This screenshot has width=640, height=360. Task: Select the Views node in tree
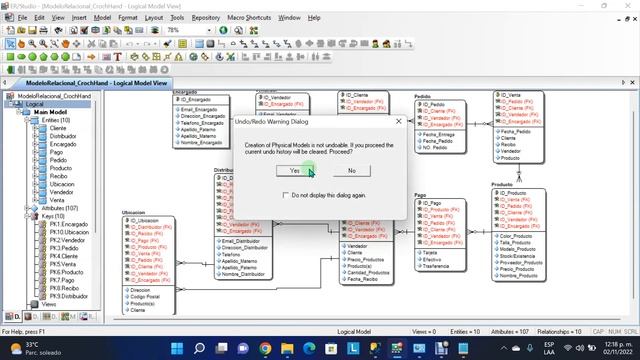48,304
